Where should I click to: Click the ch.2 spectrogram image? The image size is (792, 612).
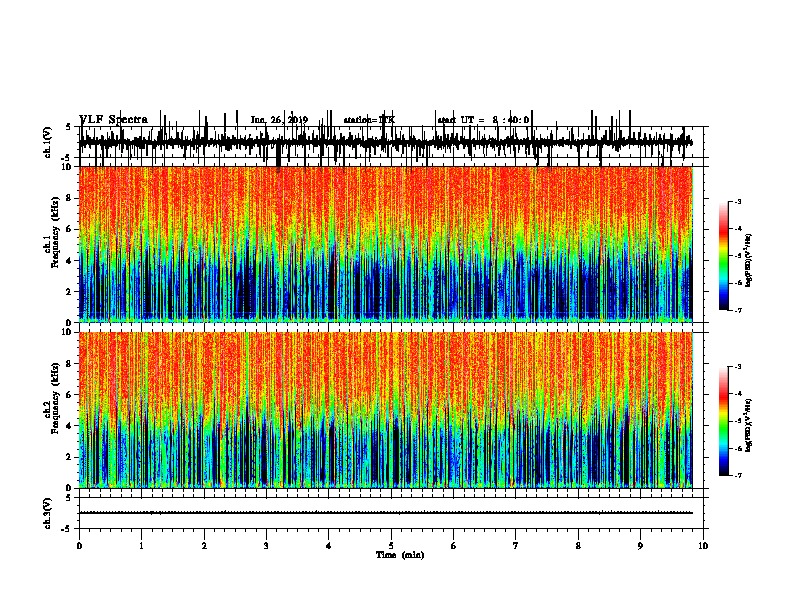386,410
